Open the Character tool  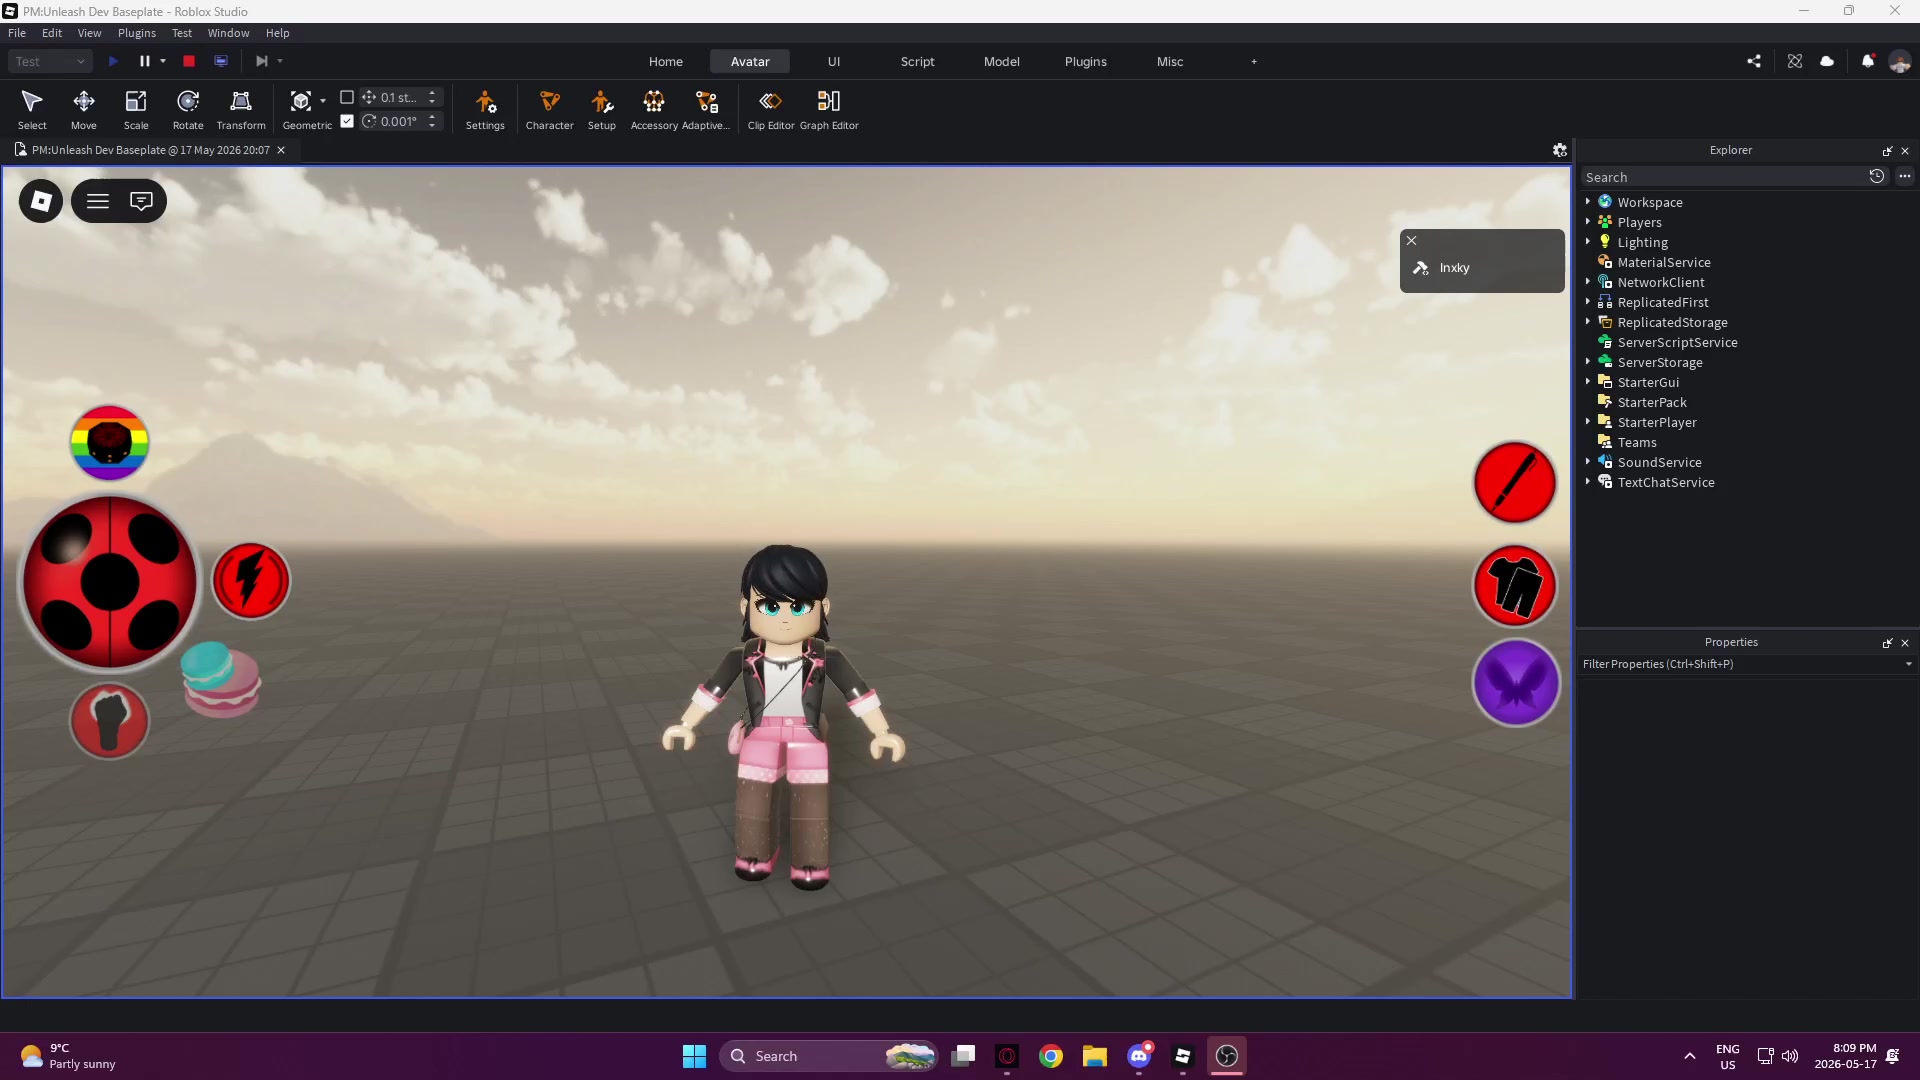click(x=550, y=110)
